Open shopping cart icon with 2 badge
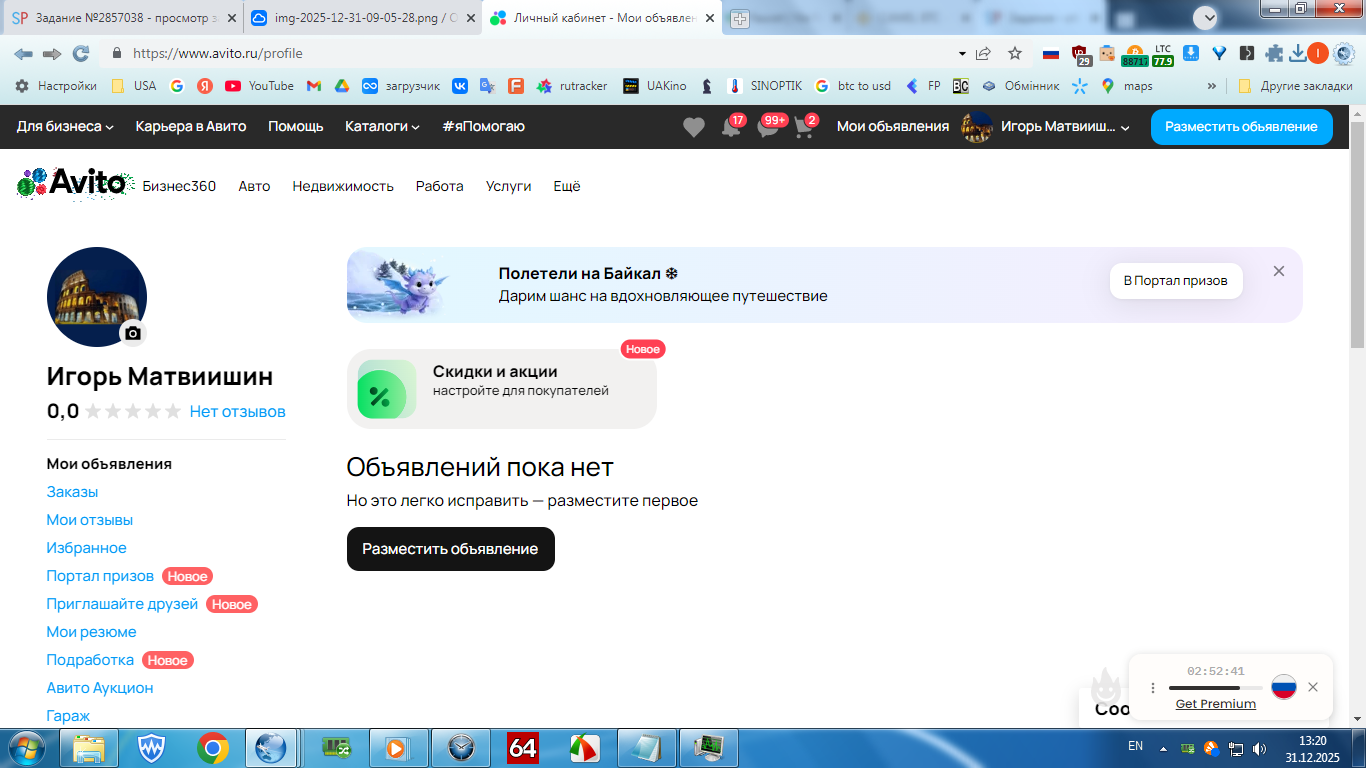1366x768 pixels. coord(805,127)
